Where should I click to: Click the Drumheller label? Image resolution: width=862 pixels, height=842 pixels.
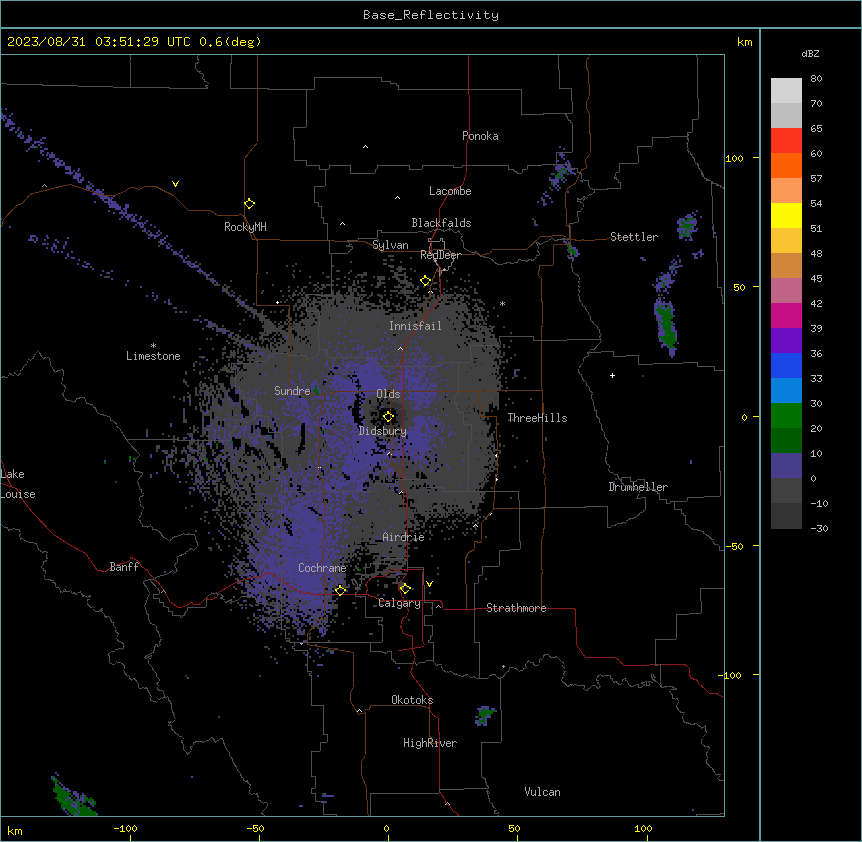coord(638,487)
